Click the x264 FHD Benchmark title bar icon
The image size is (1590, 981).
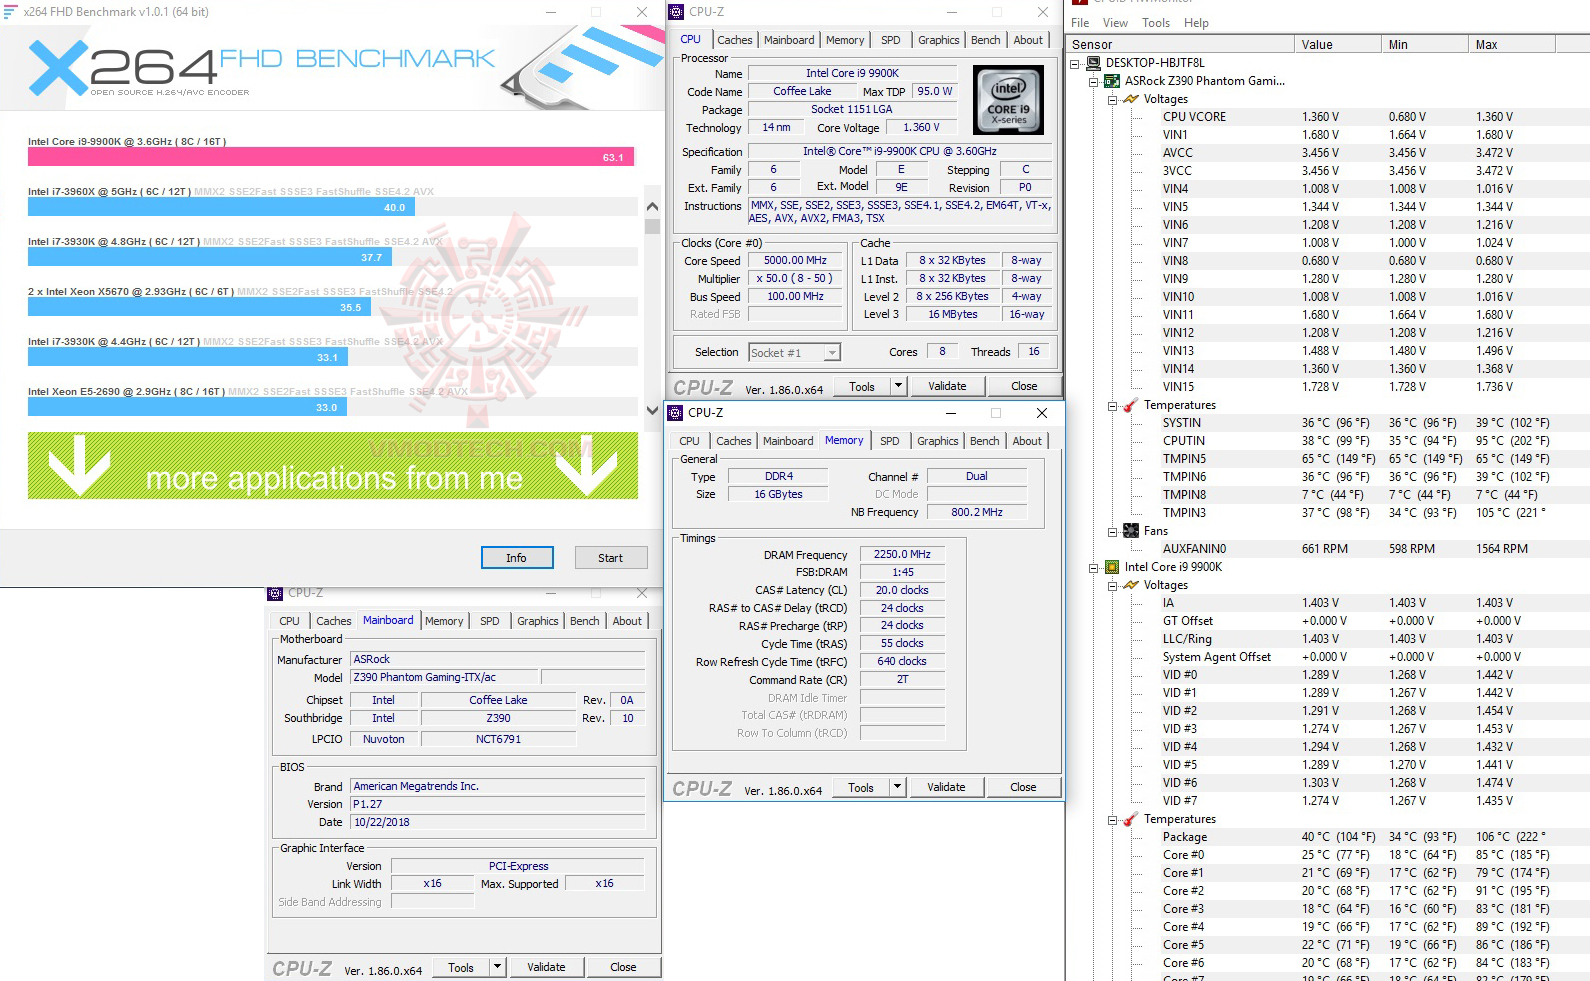coord(10,12)
